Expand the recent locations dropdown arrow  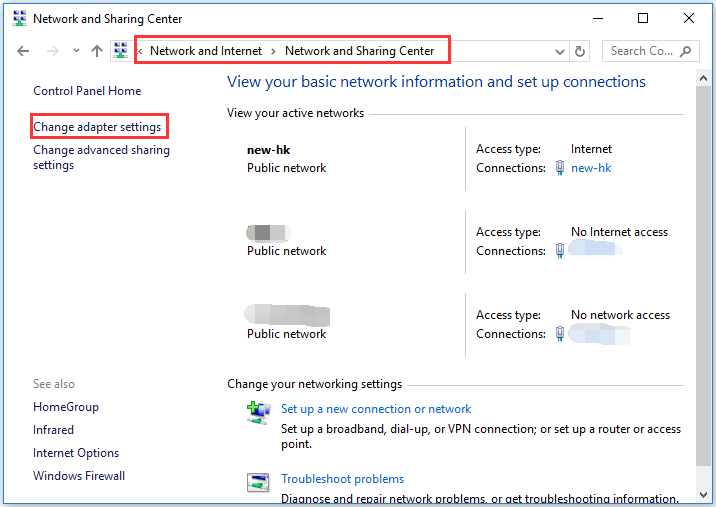[74, 51]
